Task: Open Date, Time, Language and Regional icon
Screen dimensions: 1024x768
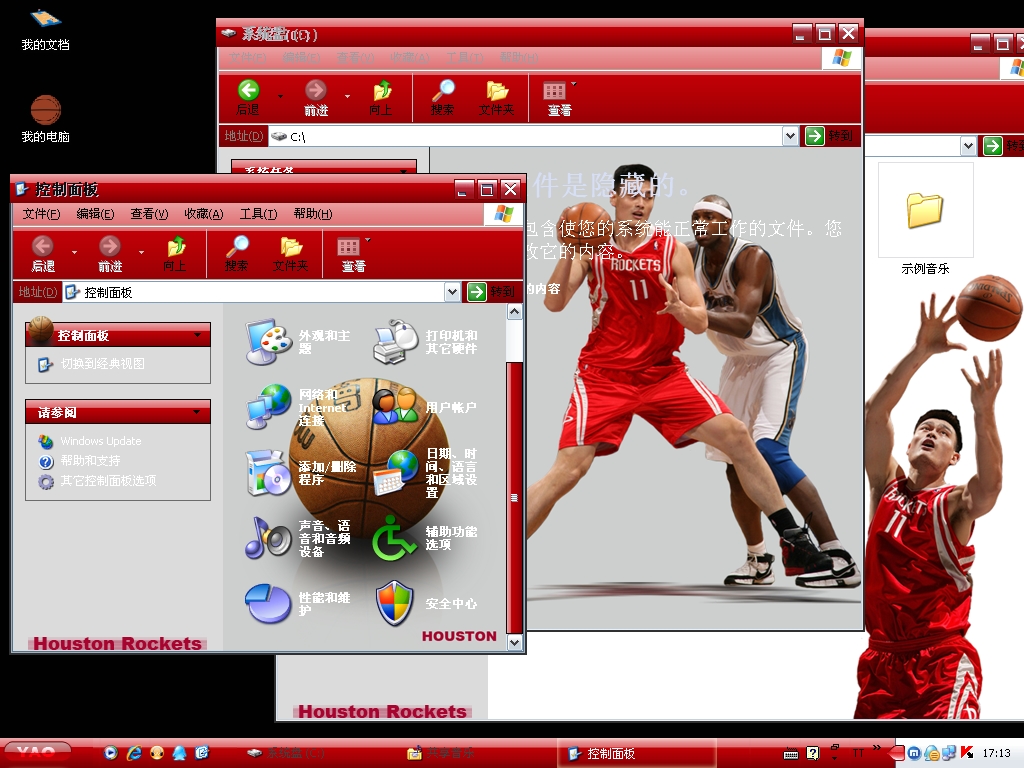Action: pos(396,472)
